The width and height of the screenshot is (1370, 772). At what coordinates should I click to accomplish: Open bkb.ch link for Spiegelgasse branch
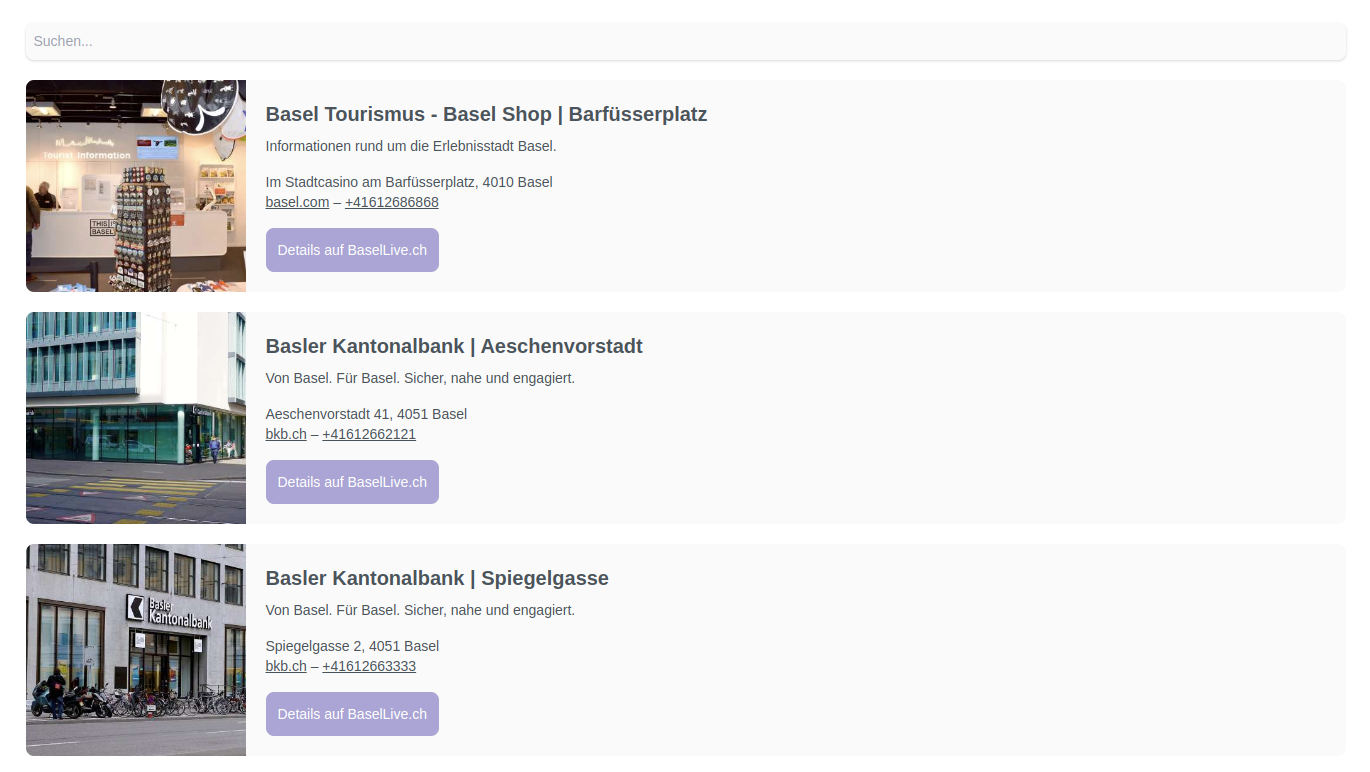coord(286,666)
